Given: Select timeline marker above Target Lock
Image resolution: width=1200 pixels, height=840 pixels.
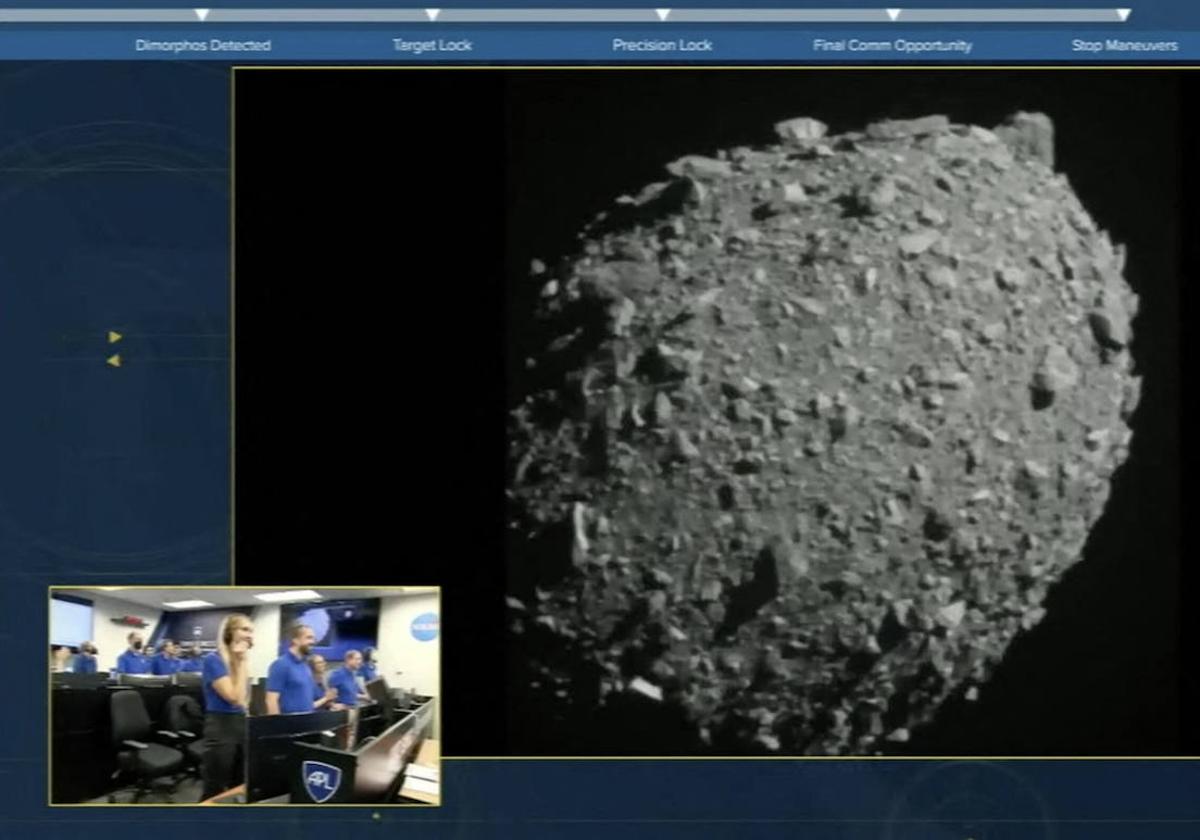Looking at the screenshot, I should 432,15.
